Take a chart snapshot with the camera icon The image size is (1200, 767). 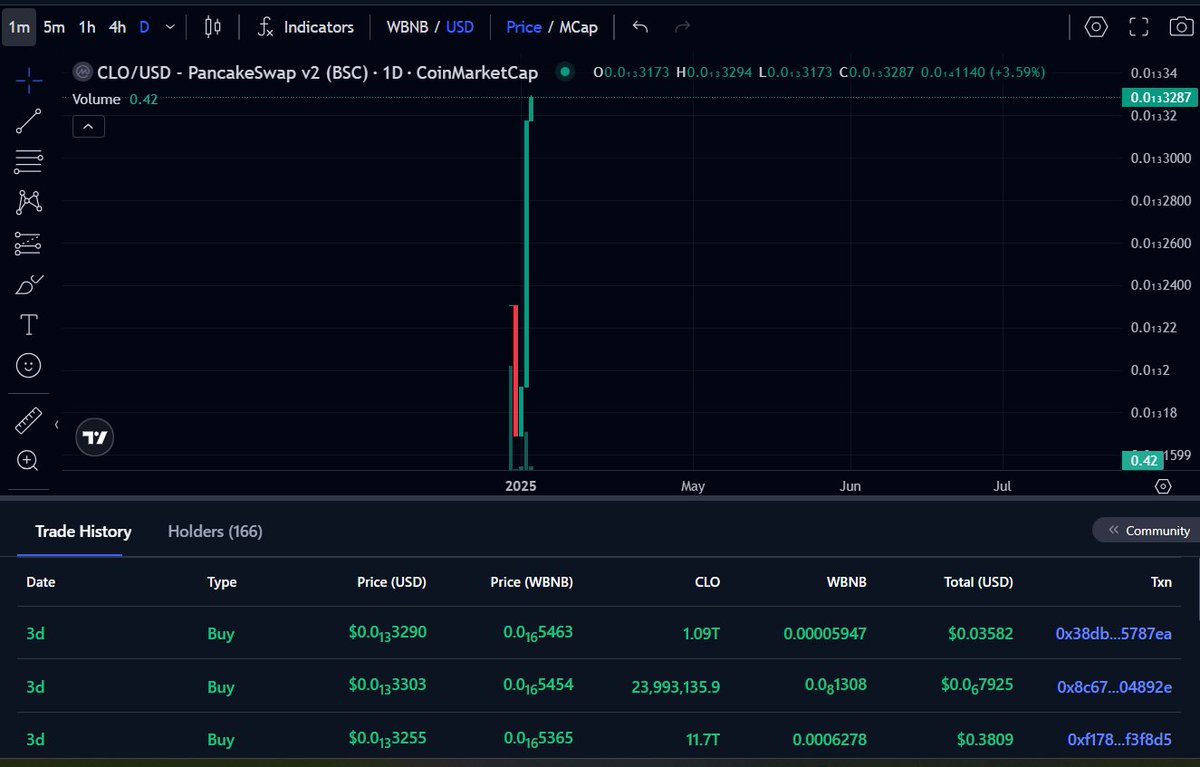pos(1182,27)
